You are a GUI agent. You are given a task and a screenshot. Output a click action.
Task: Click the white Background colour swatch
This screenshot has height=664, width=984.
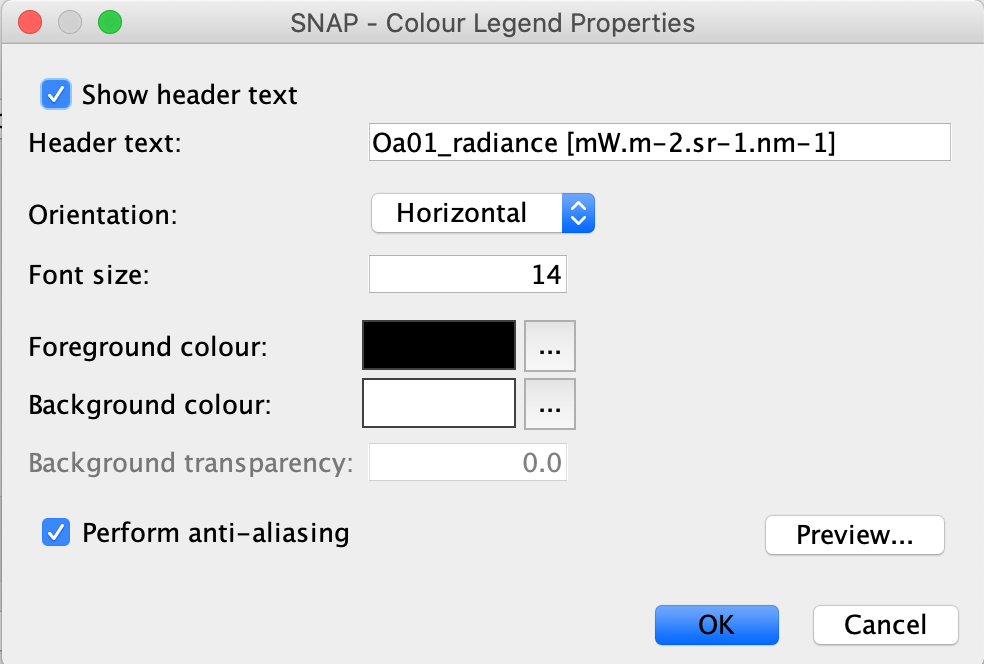[x=439, y=403]
